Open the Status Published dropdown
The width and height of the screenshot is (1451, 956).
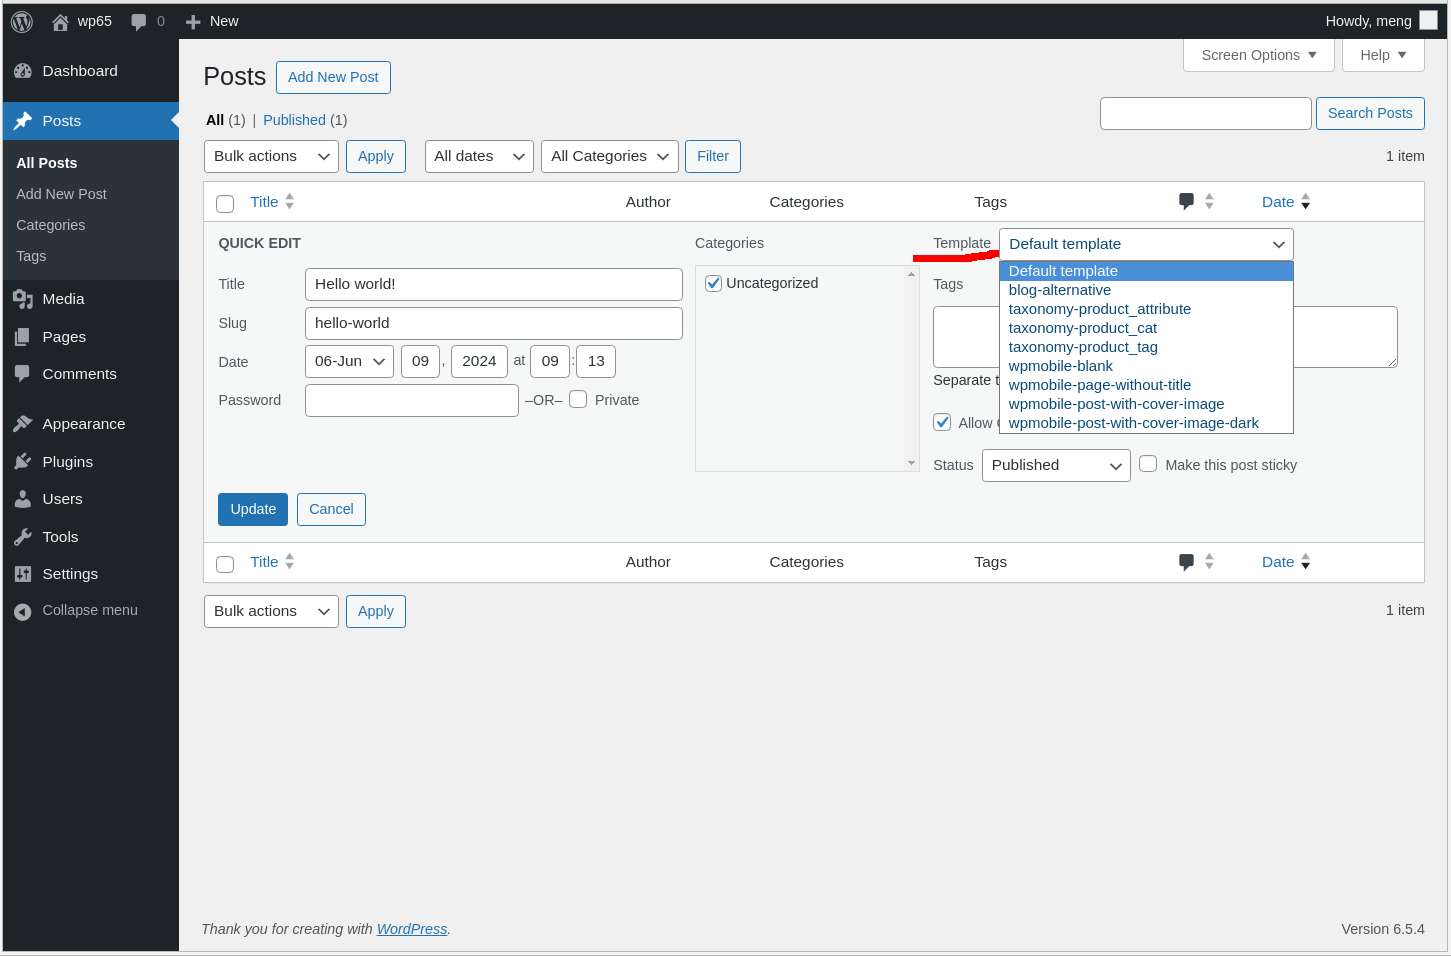[x=1055, y=465]
